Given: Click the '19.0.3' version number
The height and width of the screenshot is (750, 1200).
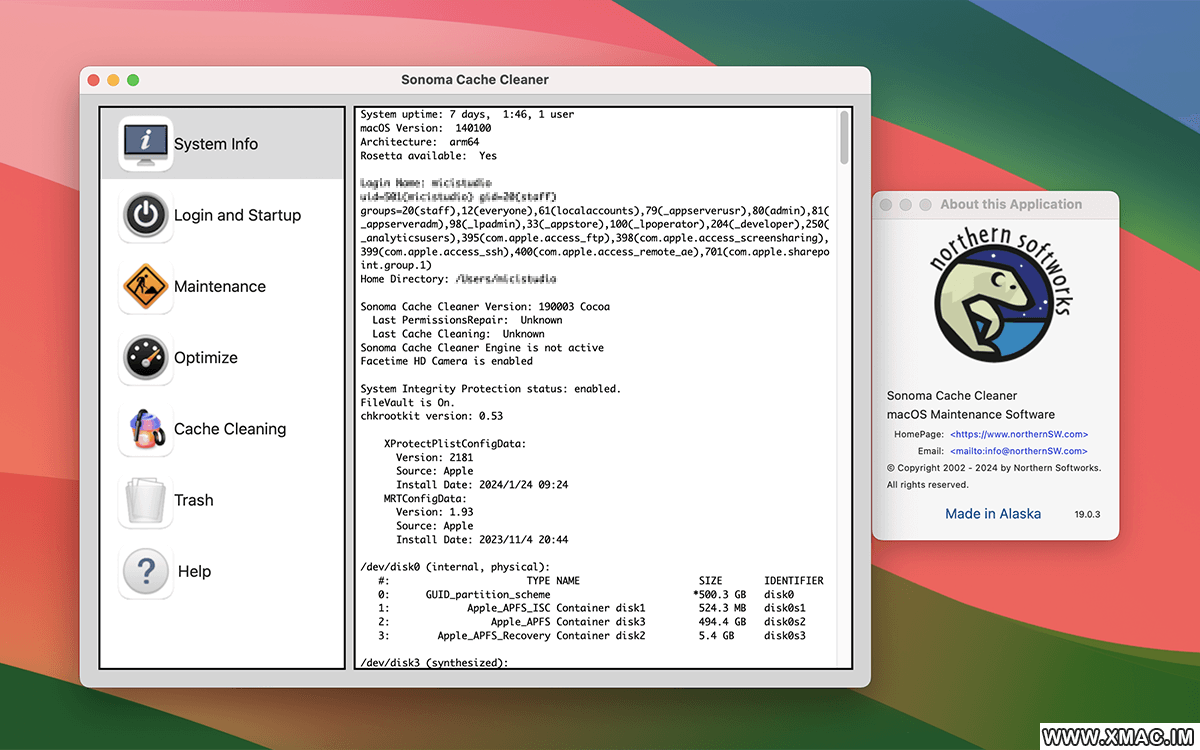Looking at the screenshot, I should tap(1087, 514).
